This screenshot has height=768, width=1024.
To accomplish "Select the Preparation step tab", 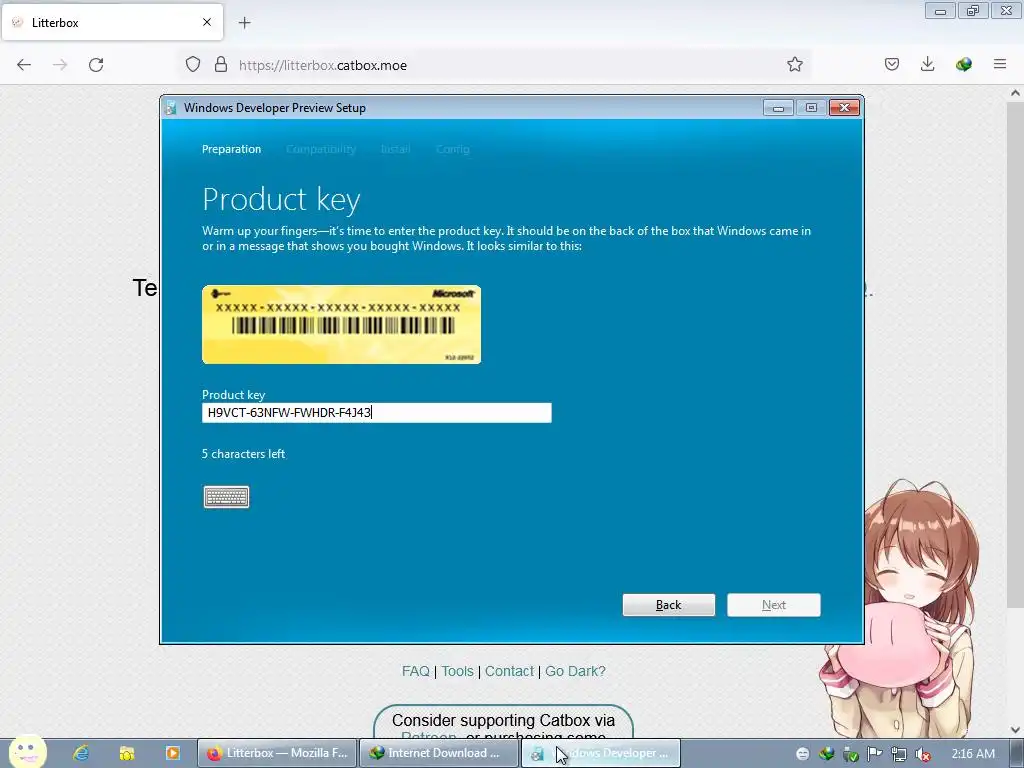I will pyautogui.click(x=231, y=149).
